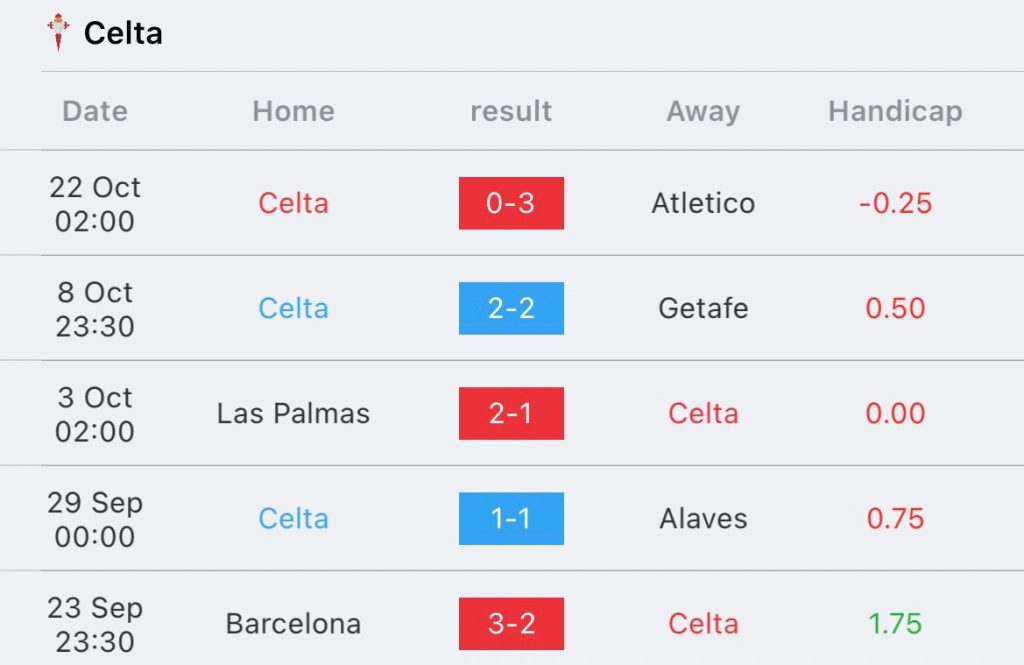
Task: Select Barcelona home team name
Action: click(293, 624)
